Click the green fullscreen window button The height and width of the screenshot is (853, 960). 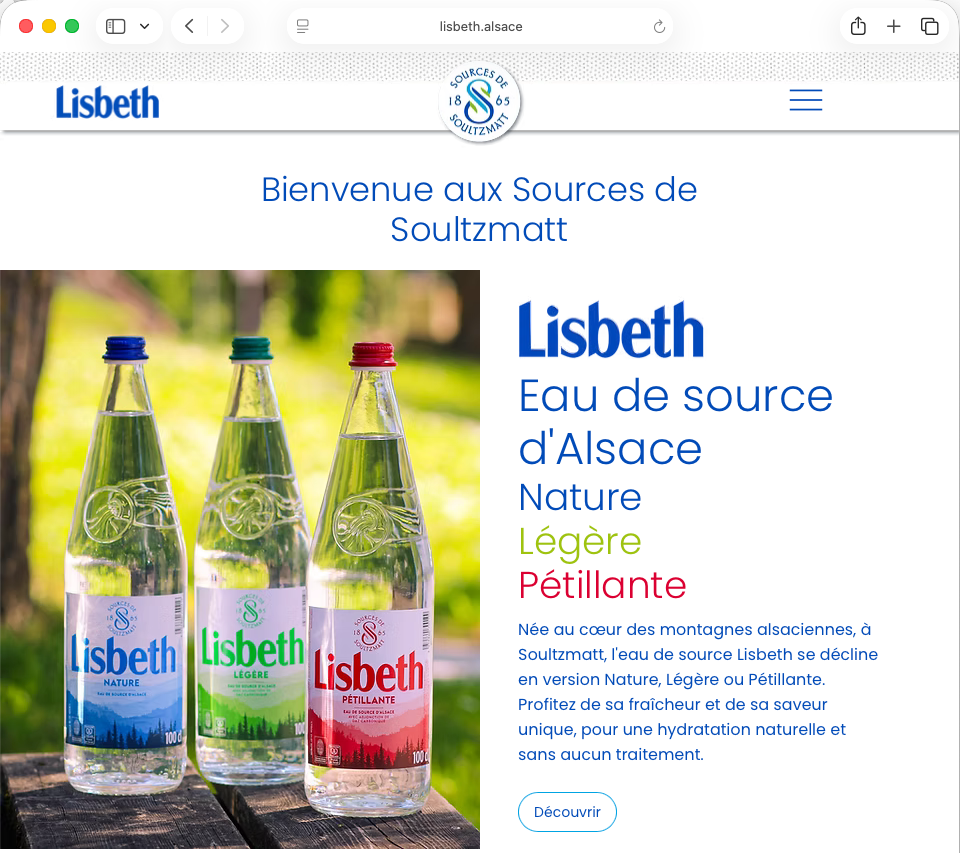point(72,26)
